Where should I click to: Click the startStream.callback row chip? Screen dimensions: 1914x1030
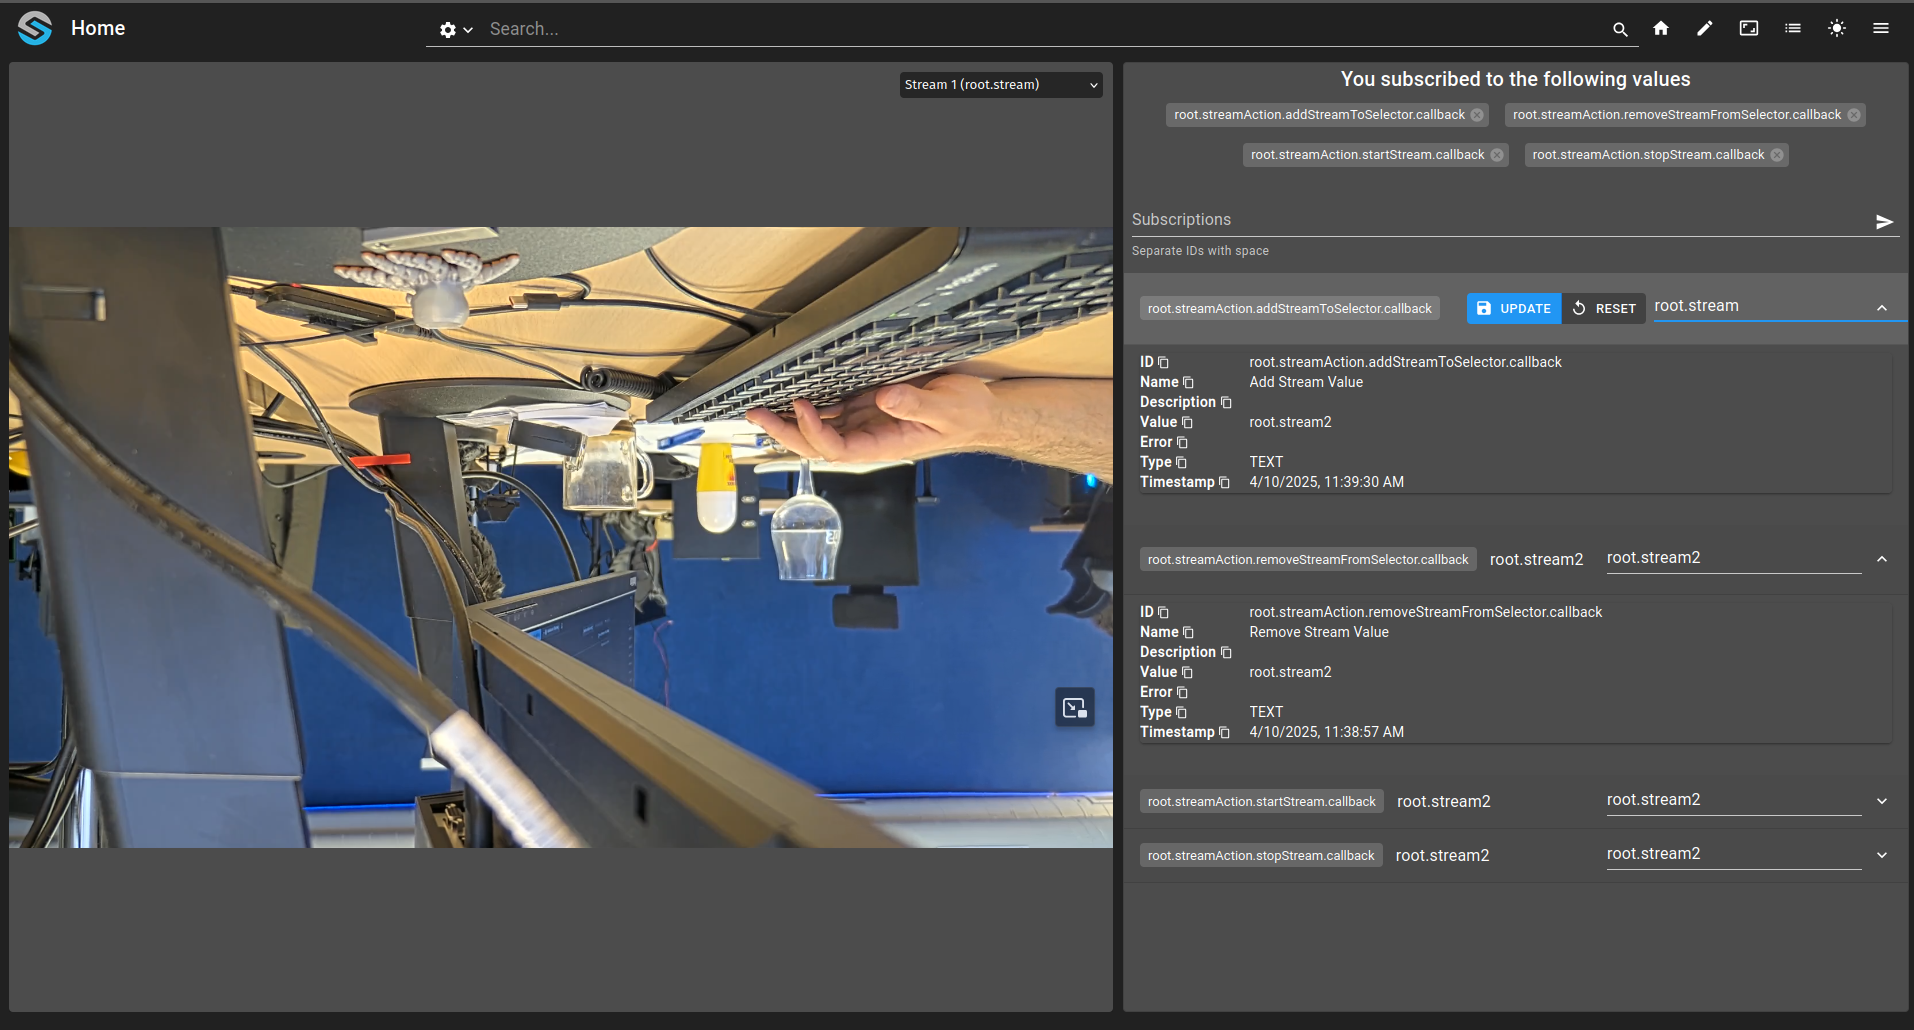pos(1262,801)
